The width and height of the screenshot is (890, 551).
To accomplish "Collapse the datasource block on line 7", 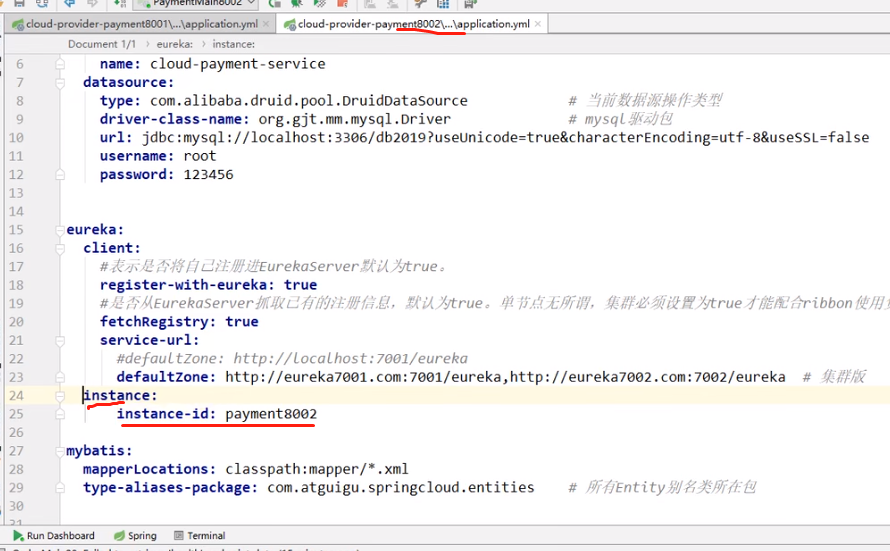I will pyautogui.click(x=60, y=83).
